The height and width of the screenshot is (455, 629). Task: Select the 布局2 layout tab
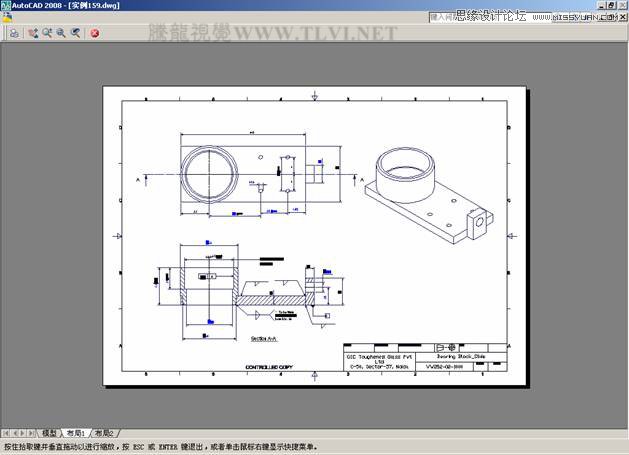pyautogui.click(x=104, y=433)
